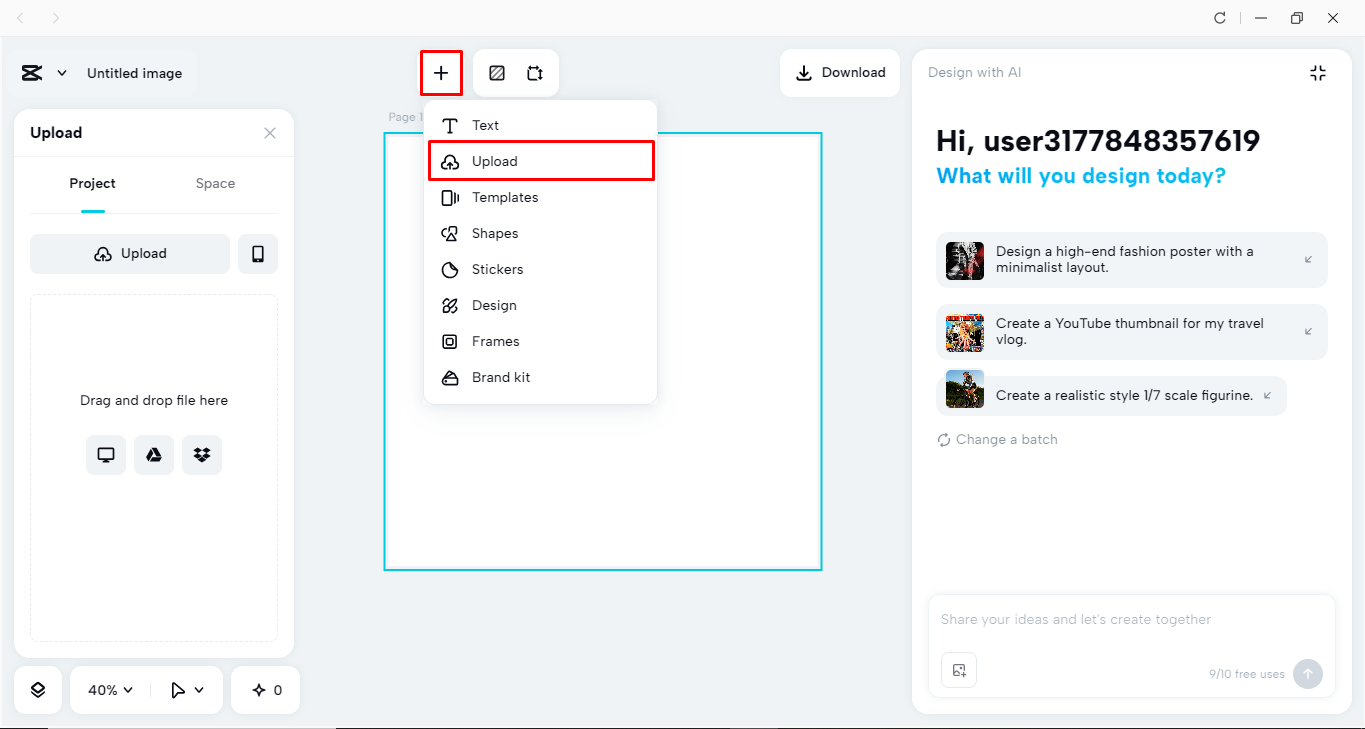
Task: Open the background fill tool icon
Action: tap(497, 73)
